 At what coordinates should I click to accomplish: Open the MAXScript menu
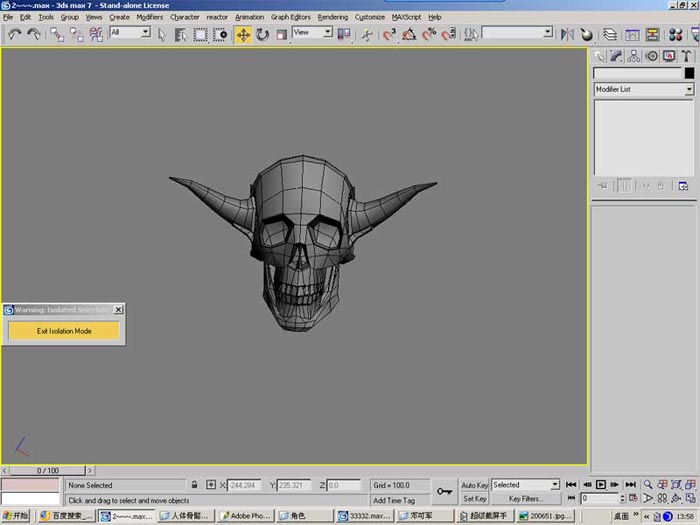(406, 17)
